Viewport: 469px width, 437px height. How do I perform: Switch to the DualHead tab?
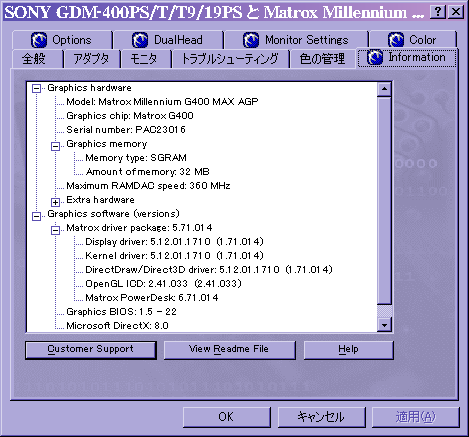pyautogui.click(x=168, y=40)
